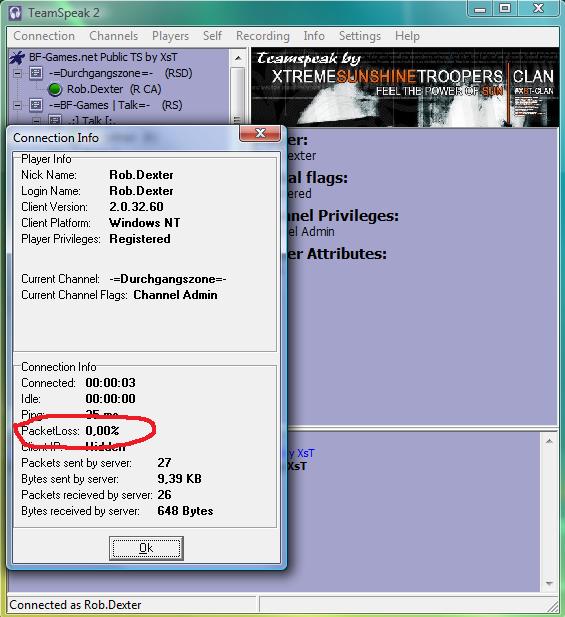565x617 pixels.
Task: Click the Ok button in Connection Info
Action: tap(146, 548)
